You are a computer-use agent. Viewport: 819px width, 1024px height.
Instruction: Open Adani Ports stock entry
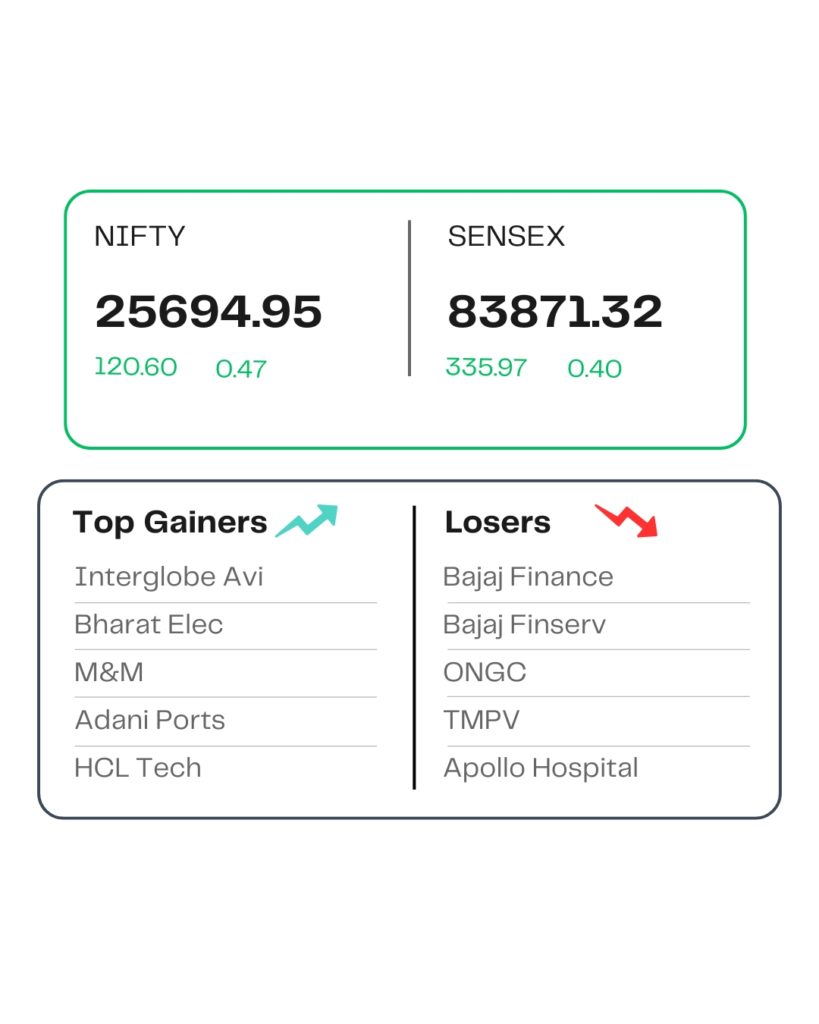pos(149,720)
